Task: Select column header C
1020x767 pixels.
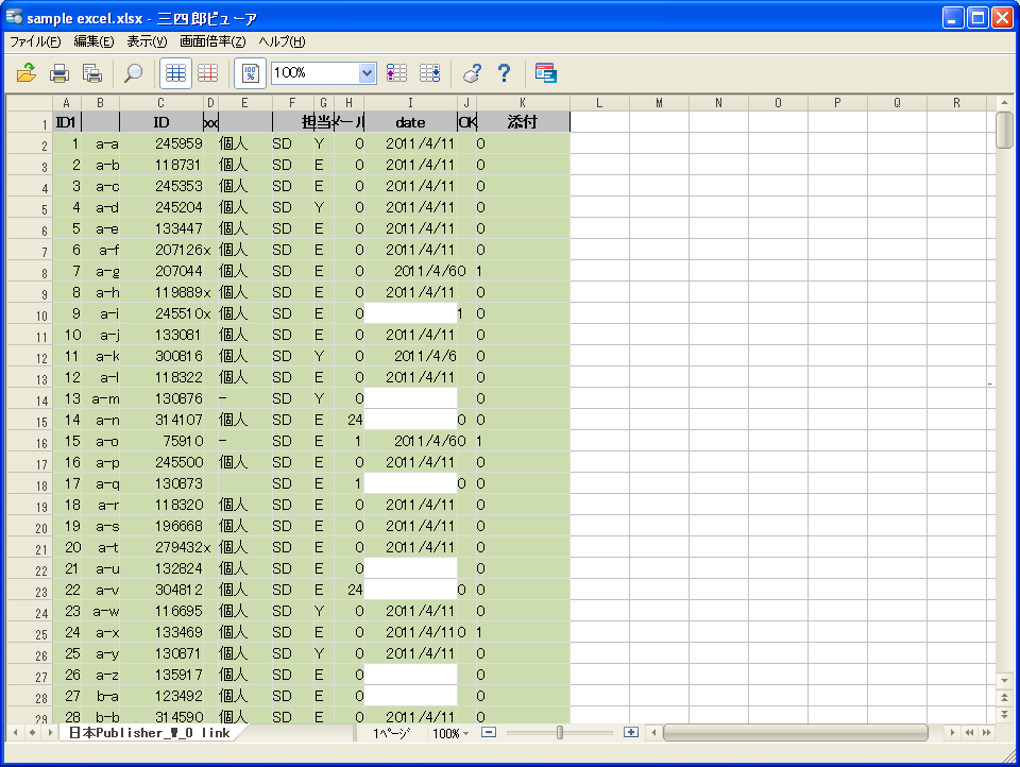Action: click(x=161, y=103)
